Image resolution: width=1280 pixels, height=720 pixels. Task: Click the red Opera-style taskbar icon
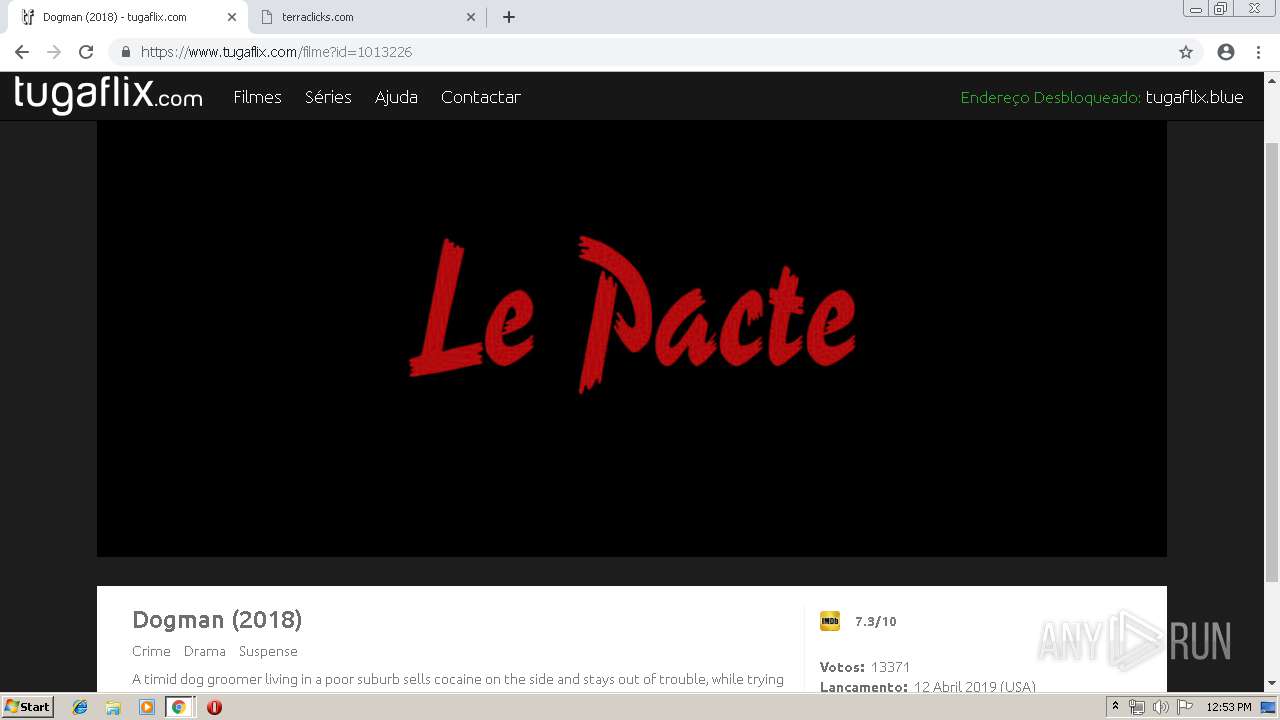pos(214,707)
